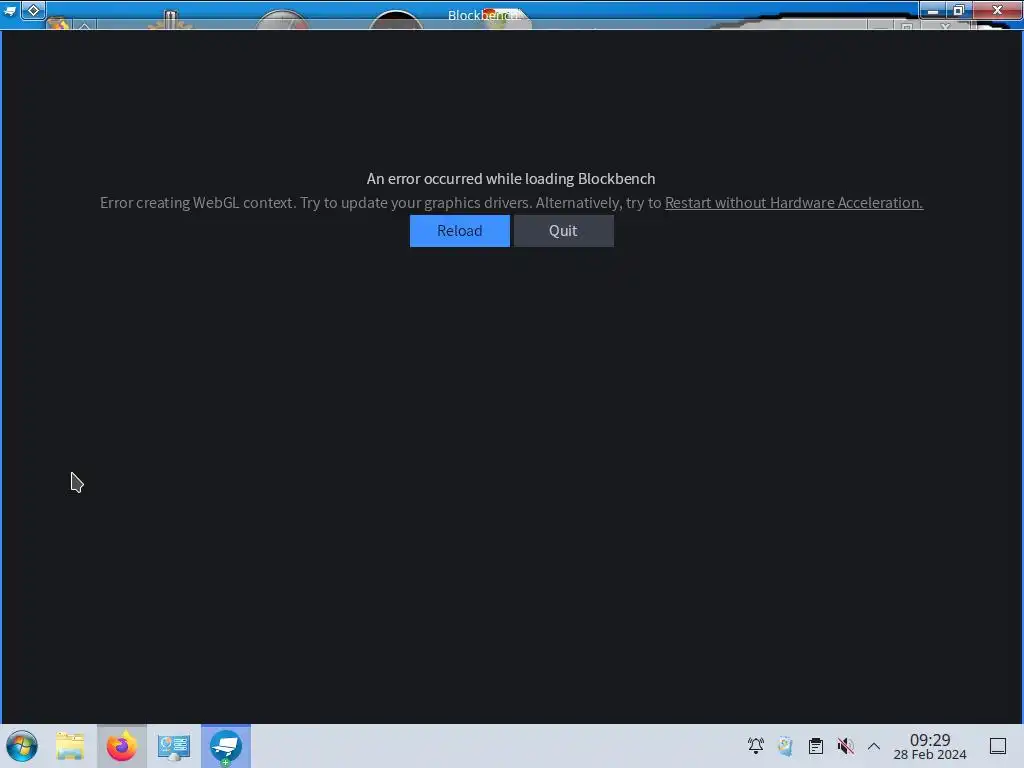
Task: Toggle the diamond pin icon in title bar
Action: click(x=33, y=10)
